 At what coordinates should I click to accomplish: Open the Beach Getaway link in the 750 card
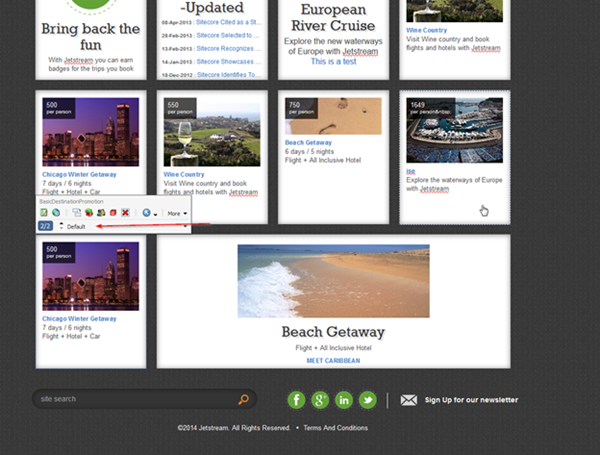(x=308, y=142)
